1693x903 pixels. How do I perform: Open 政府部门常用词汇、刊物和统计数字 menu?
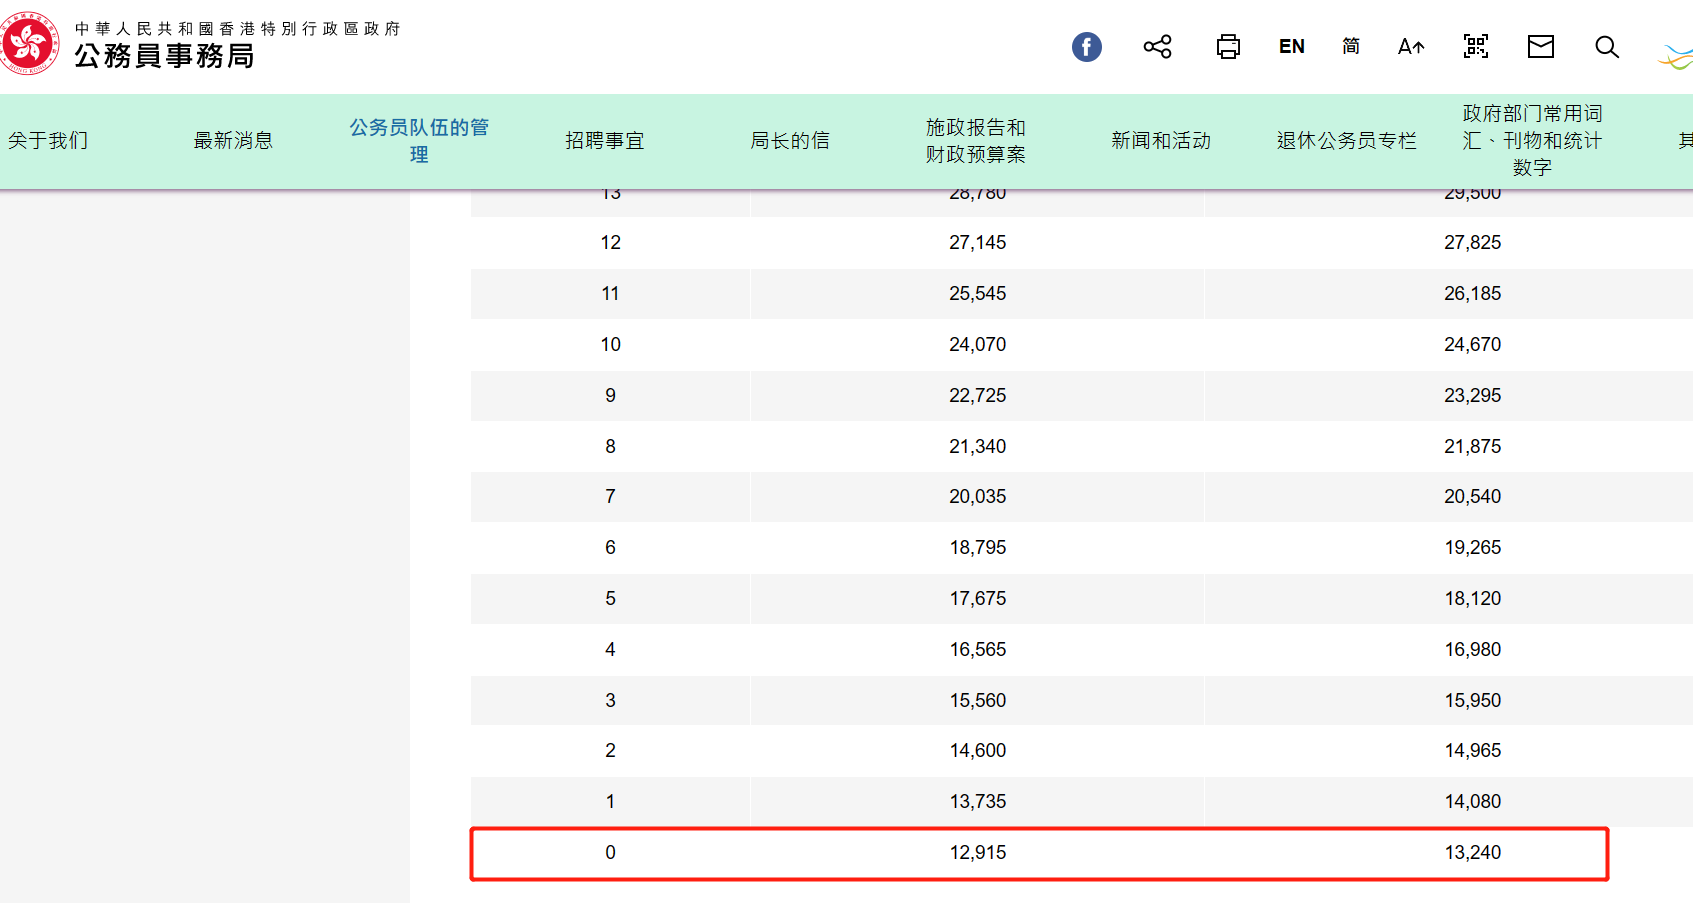click(x=1531, y=141)
